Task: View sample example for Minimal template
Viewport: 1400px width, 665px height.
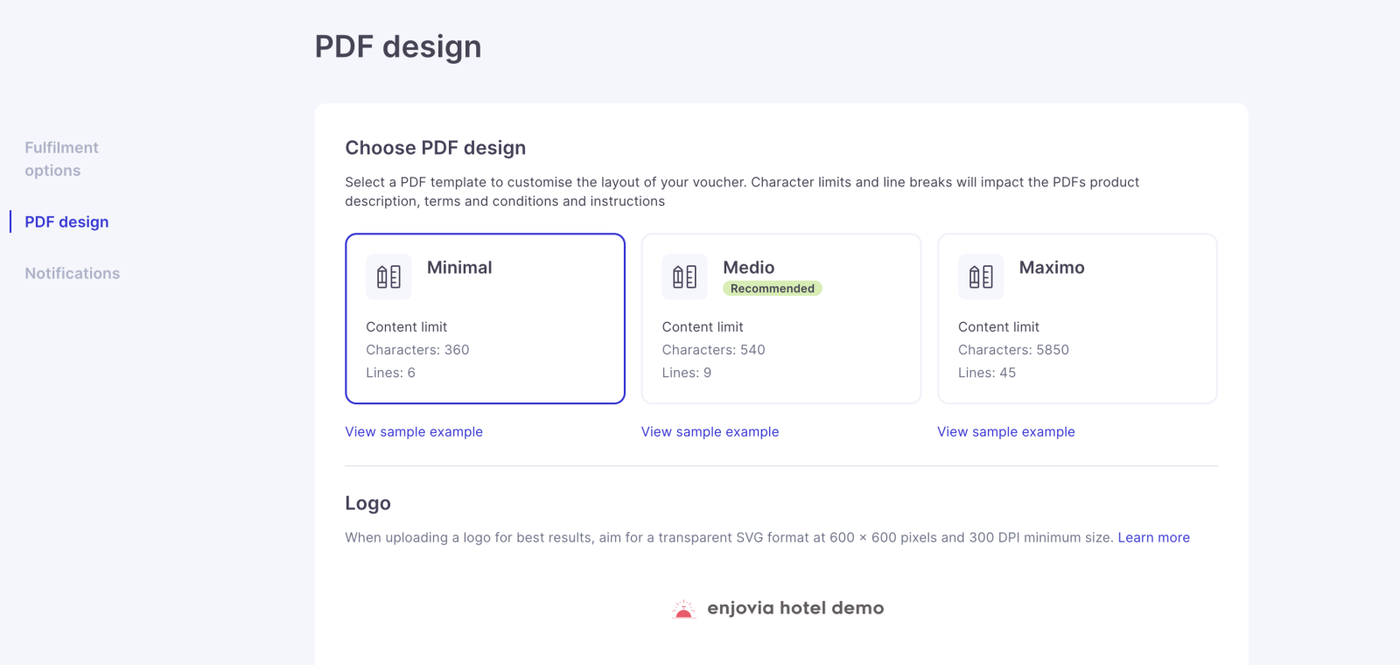Action: (414, 432)
